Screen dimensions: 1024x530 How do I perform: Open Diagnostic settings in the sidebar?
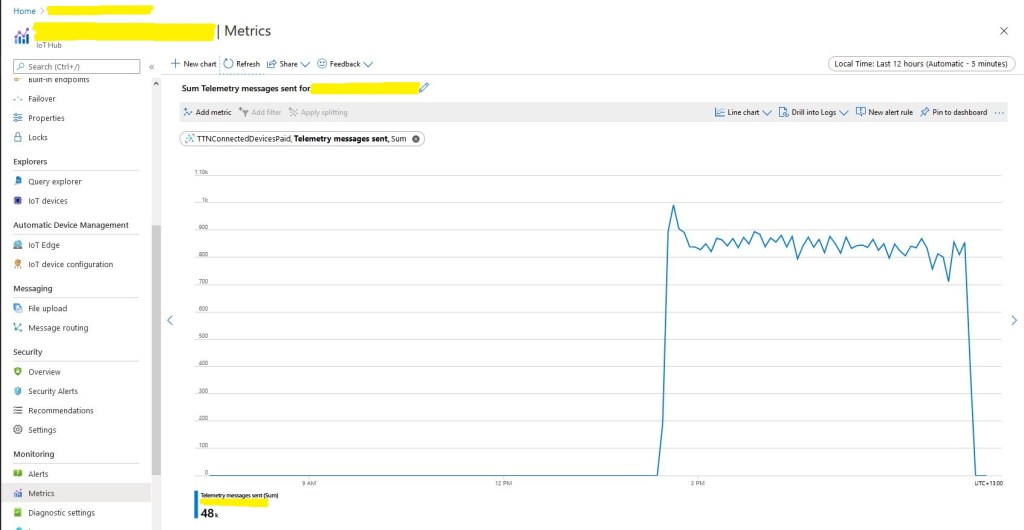[x=61, y=513]
